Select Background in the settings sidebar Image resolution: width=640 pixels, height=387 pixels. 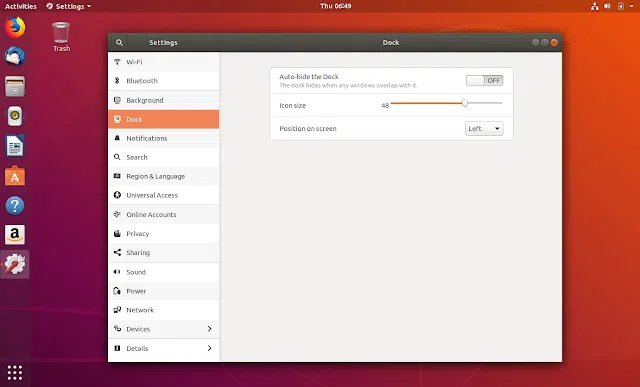coord(164,100)
